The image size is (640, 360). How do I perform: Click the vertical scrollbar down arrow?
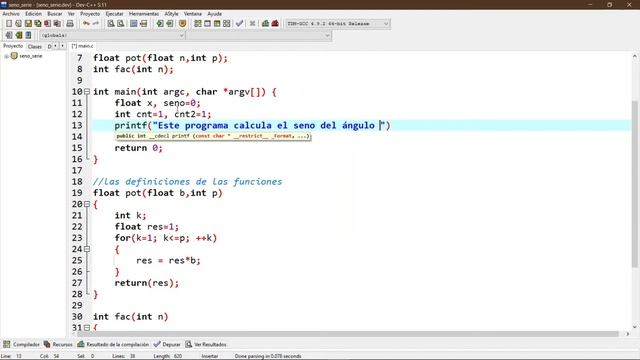pos(635,327)
